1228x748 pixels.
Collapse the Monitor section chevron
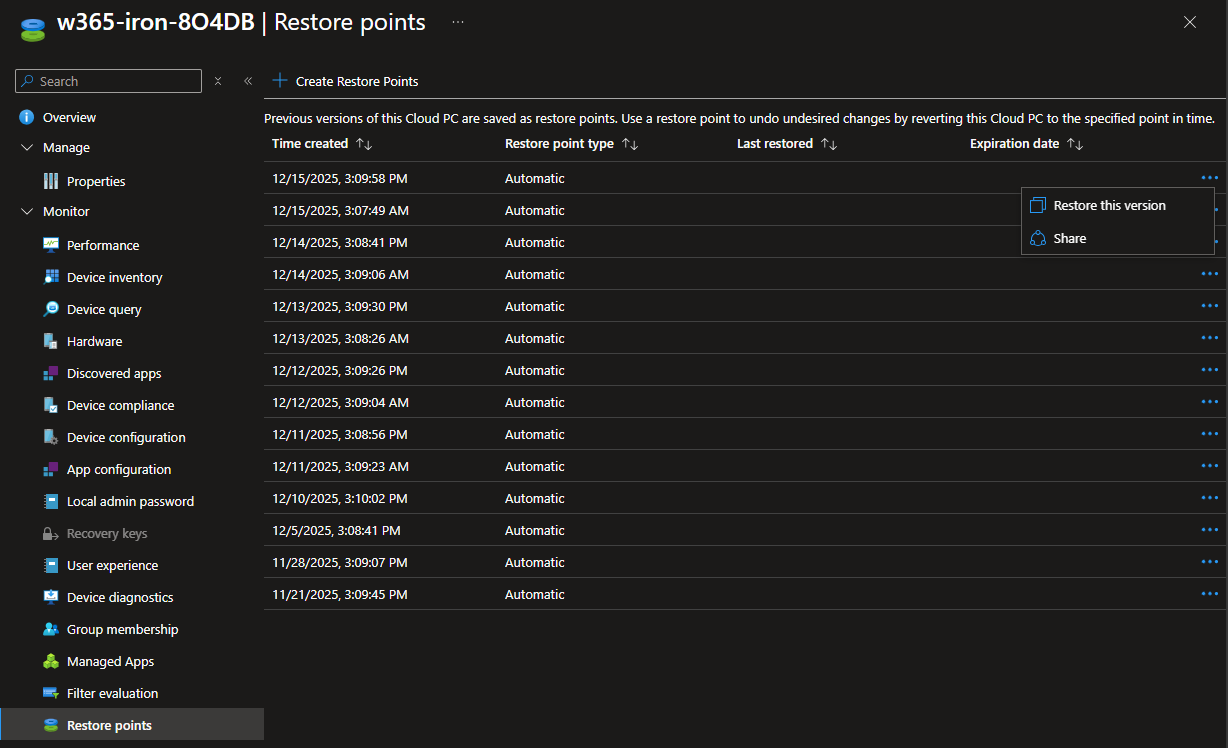click(x=27, y=211)
